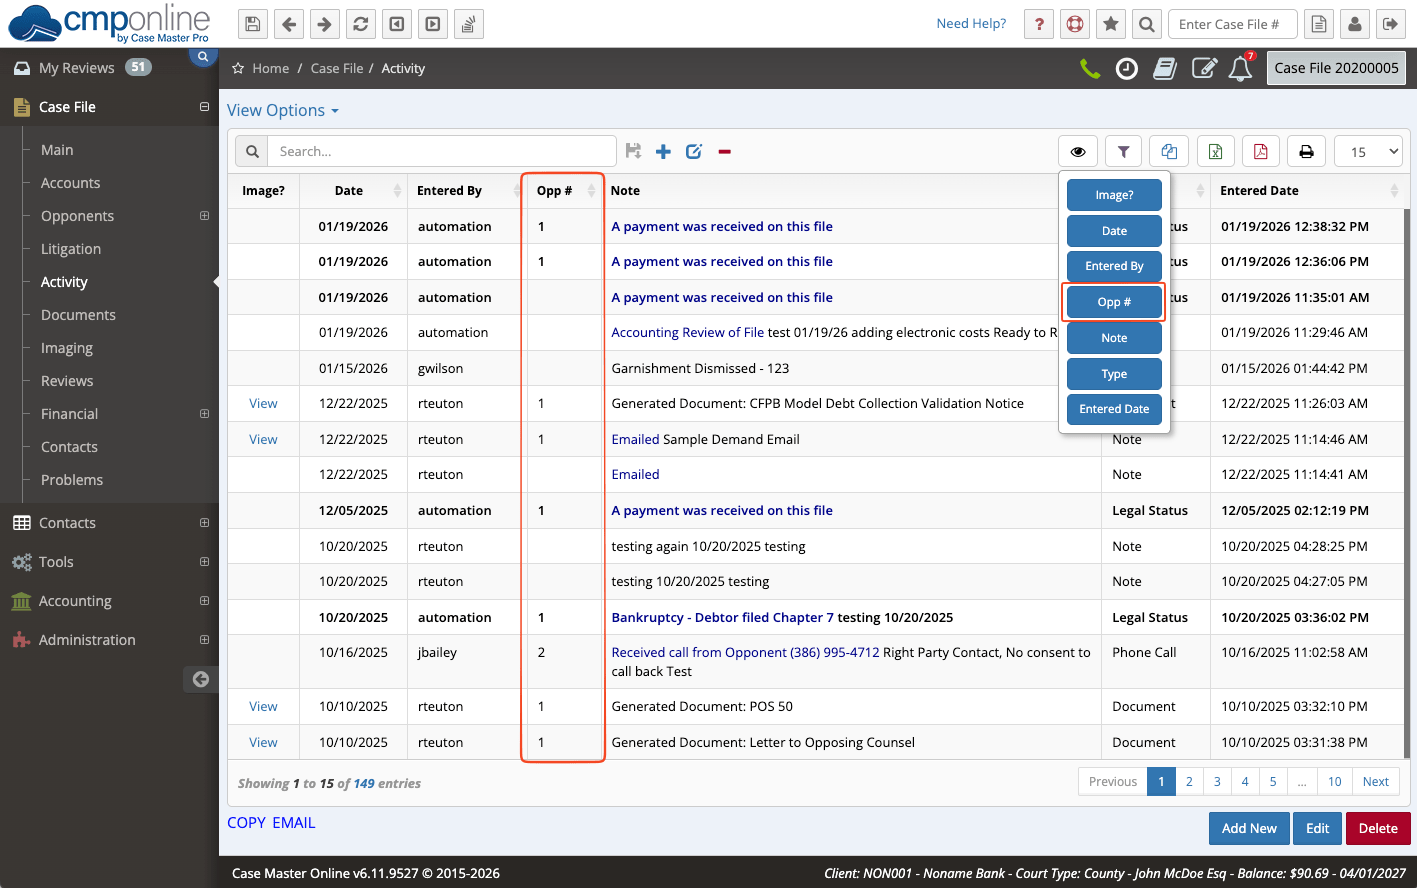The width and height of the screenshot is (1417, 888).
Task: Go to page 2 of entries
Action: 1189,782
